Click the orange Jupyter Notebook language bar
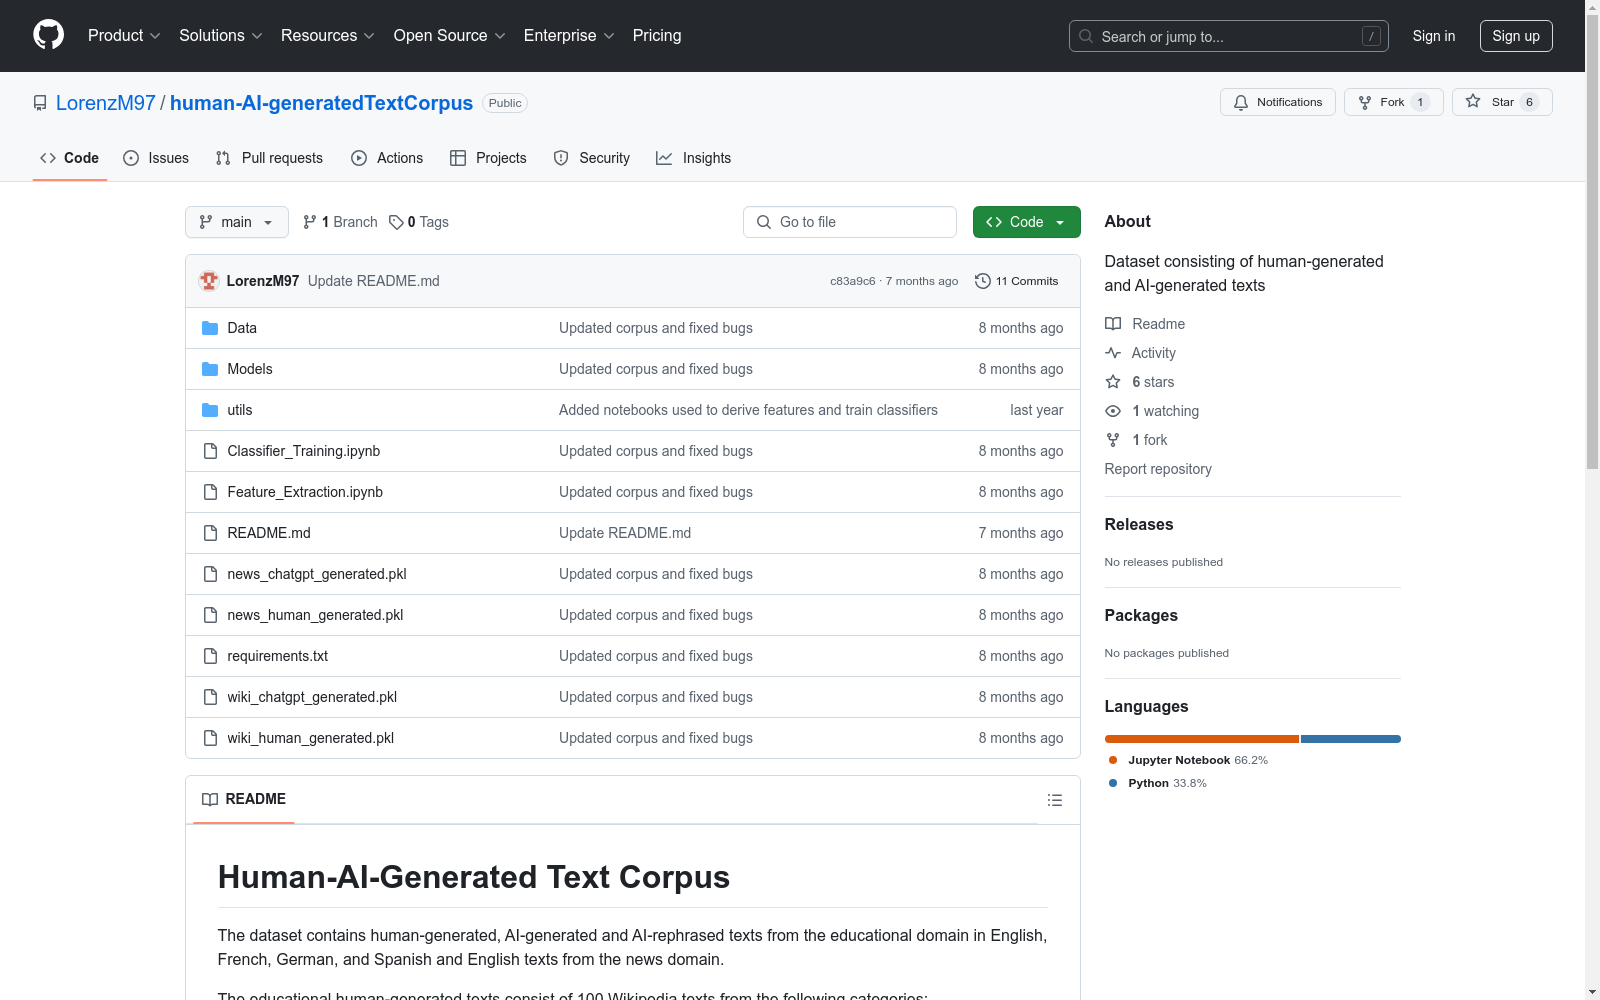1600x1000 pixels. 1202,739
